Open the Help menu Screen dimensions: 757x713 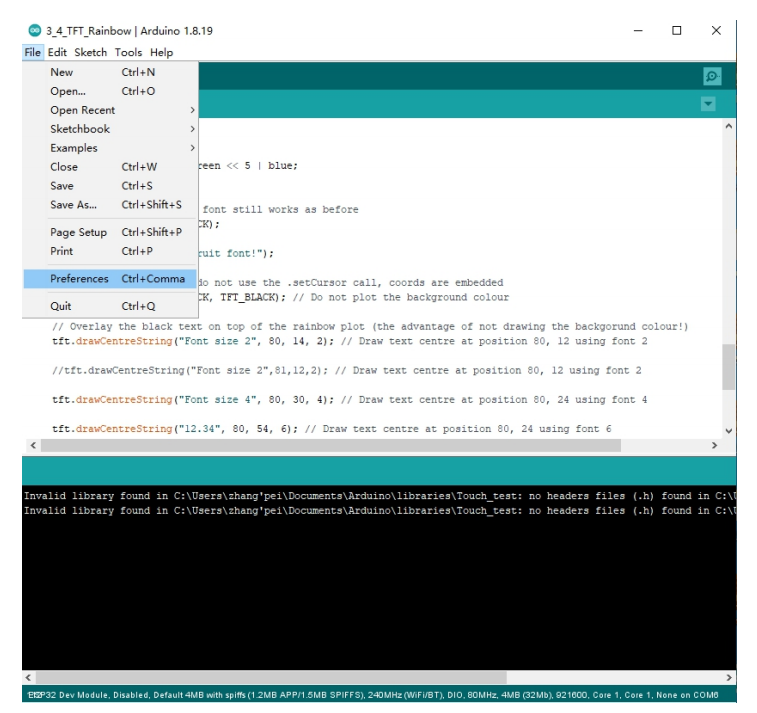click(162, 52)
